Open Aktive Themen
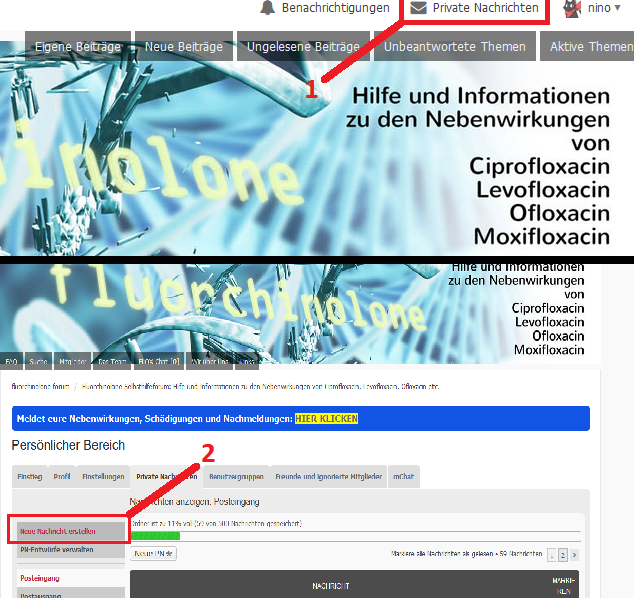 click(x=590, y=46)
